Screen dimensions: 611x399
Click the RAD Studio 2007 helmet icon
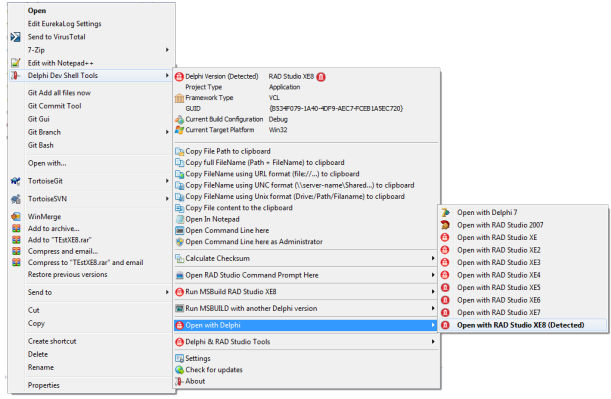(x=445, y=225)
